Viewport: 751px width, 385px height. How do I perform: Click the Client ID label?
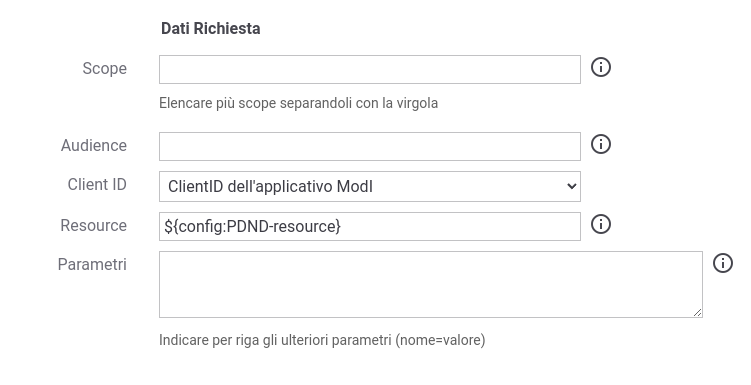97,184
